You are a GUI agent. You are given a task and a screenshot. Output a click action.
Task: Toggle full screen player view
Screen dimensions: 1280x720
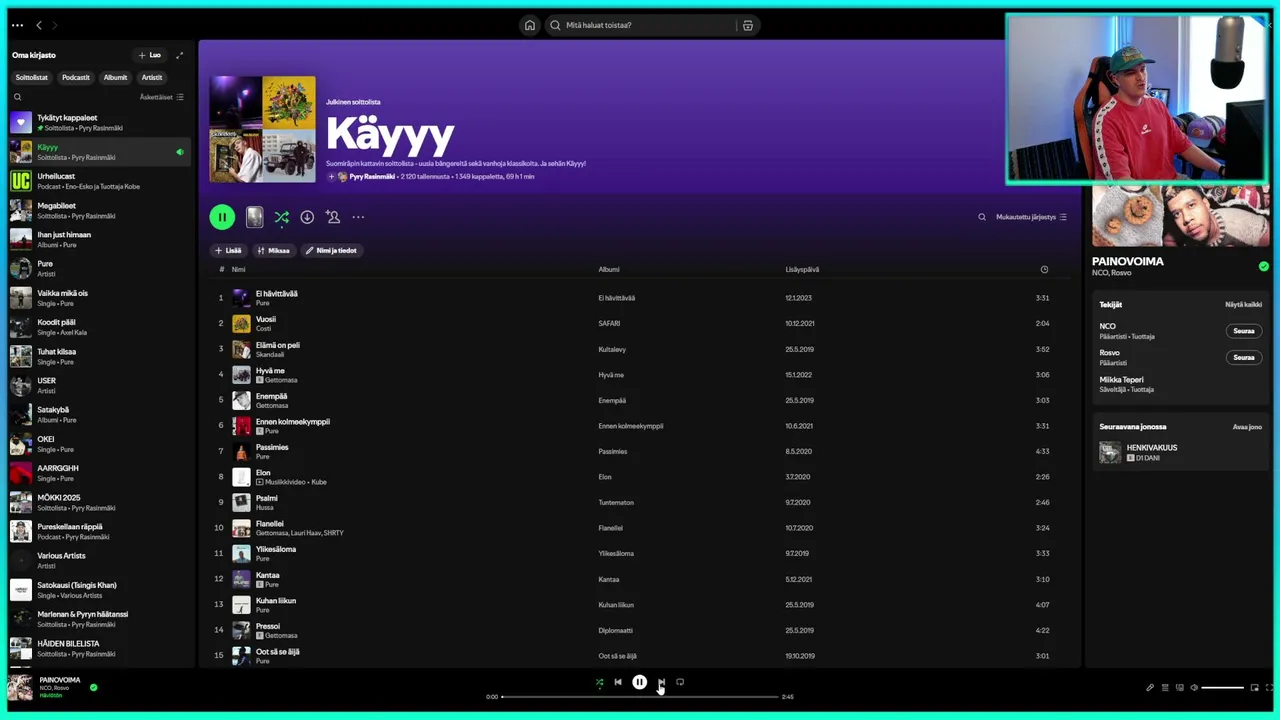(x=1270, y=688)
